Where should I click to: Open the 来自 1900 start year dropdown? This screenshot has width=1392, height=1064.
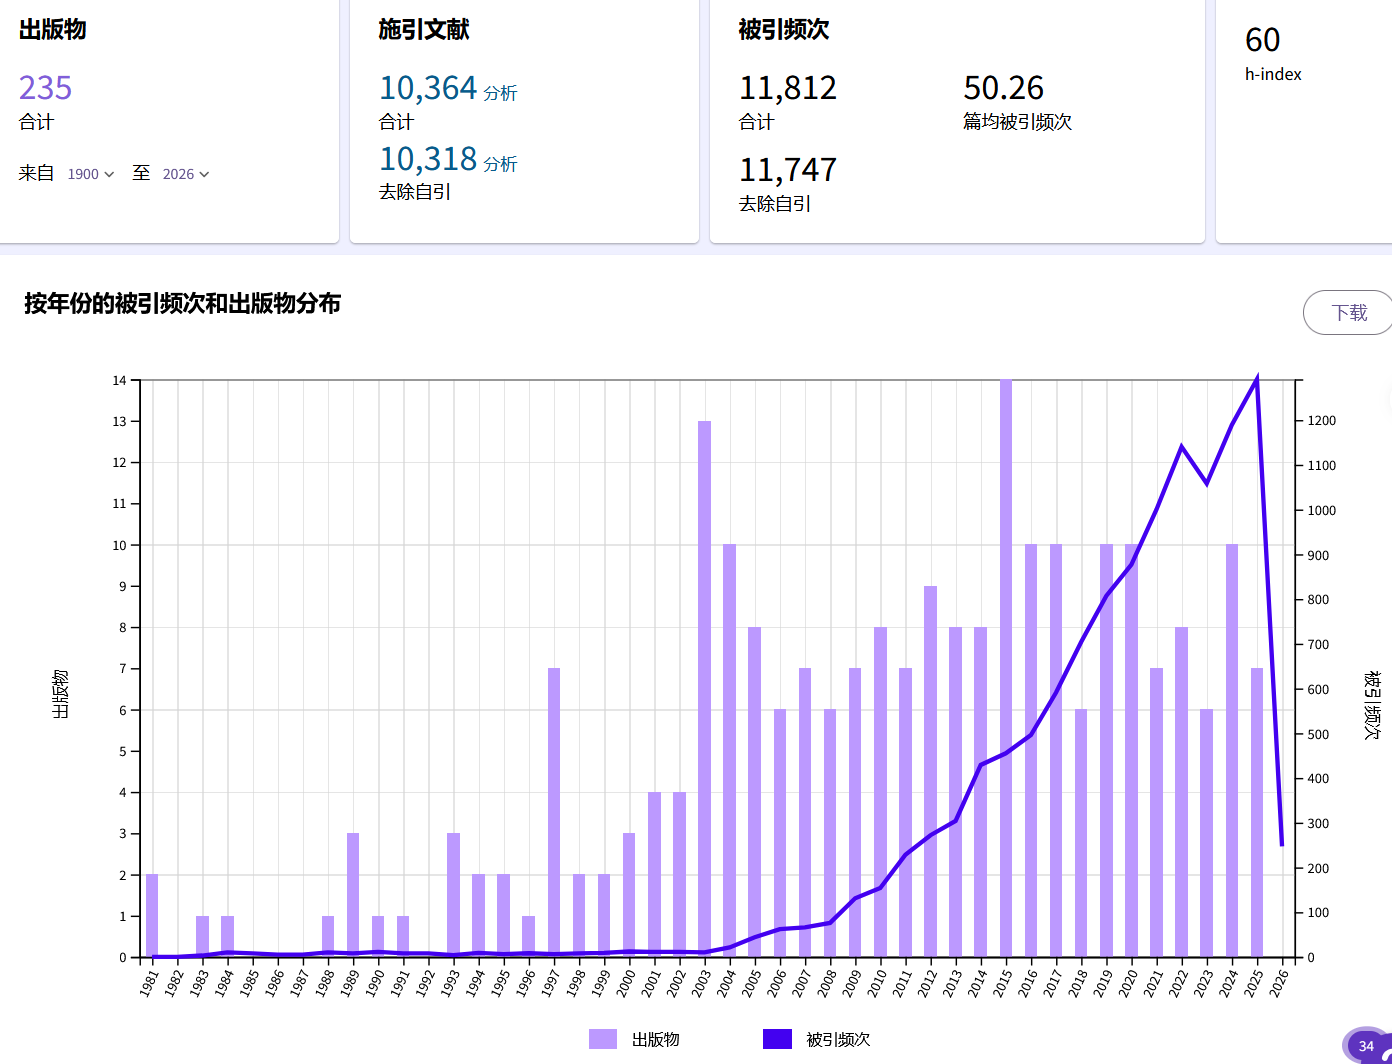point(91,174)
